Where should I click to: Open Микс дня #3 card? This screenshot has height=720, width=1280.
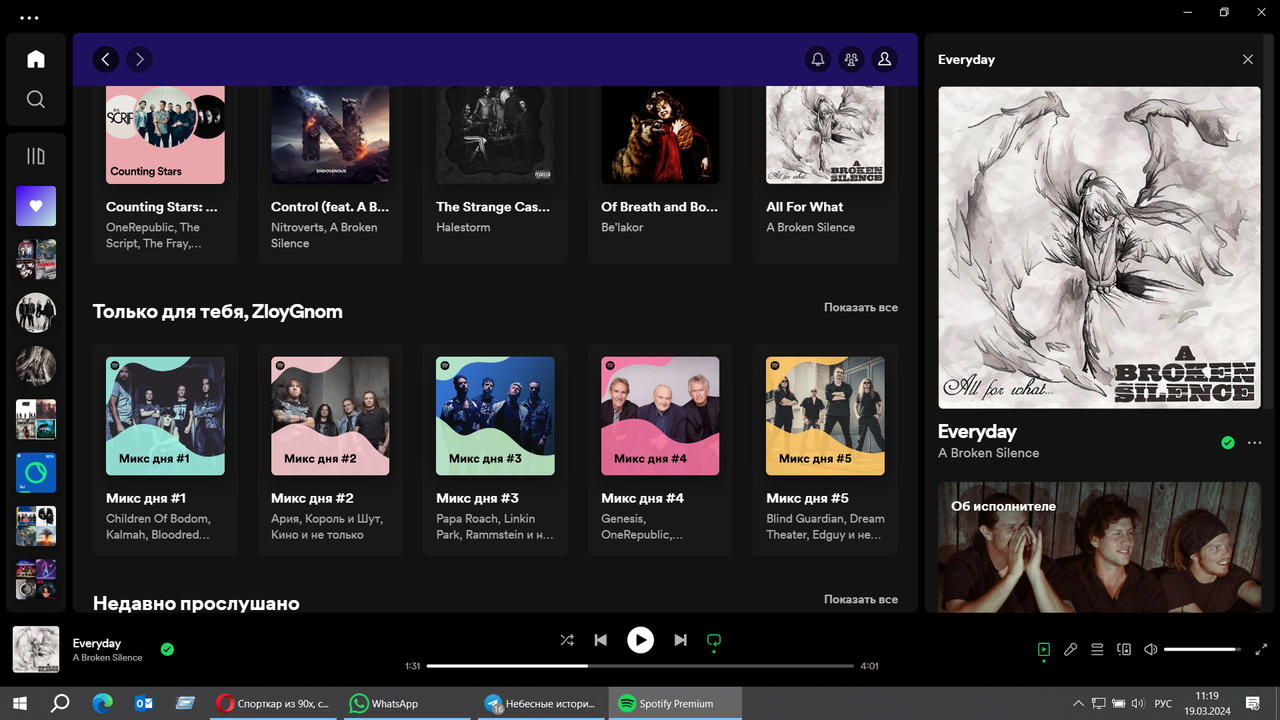(x=495, y=449)
